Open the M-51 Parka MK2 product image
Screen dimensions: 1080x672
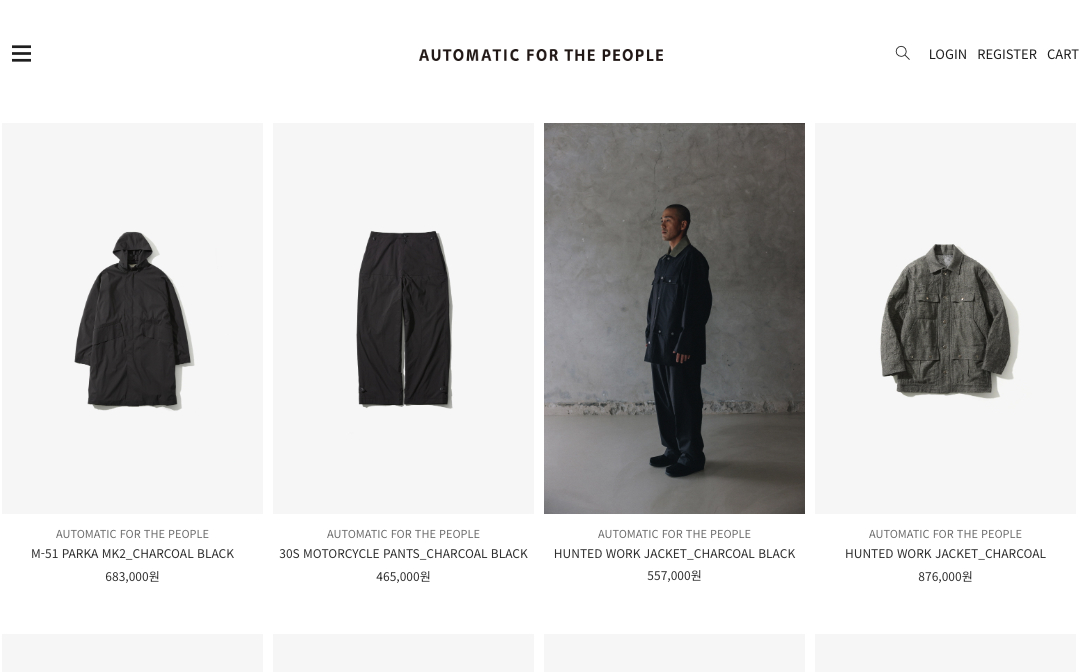(132, 318)
